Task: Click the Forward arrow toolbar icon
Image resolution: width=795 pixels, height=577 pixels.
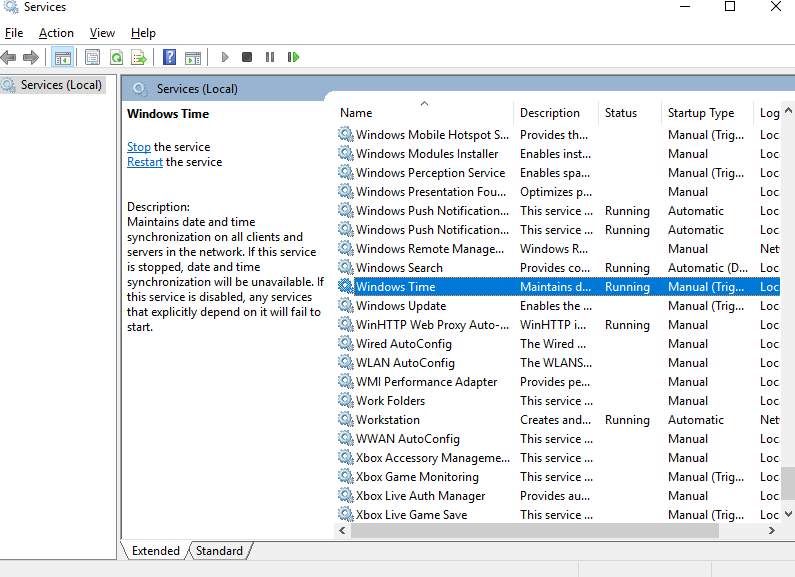Action: click(x=31, y=57)
